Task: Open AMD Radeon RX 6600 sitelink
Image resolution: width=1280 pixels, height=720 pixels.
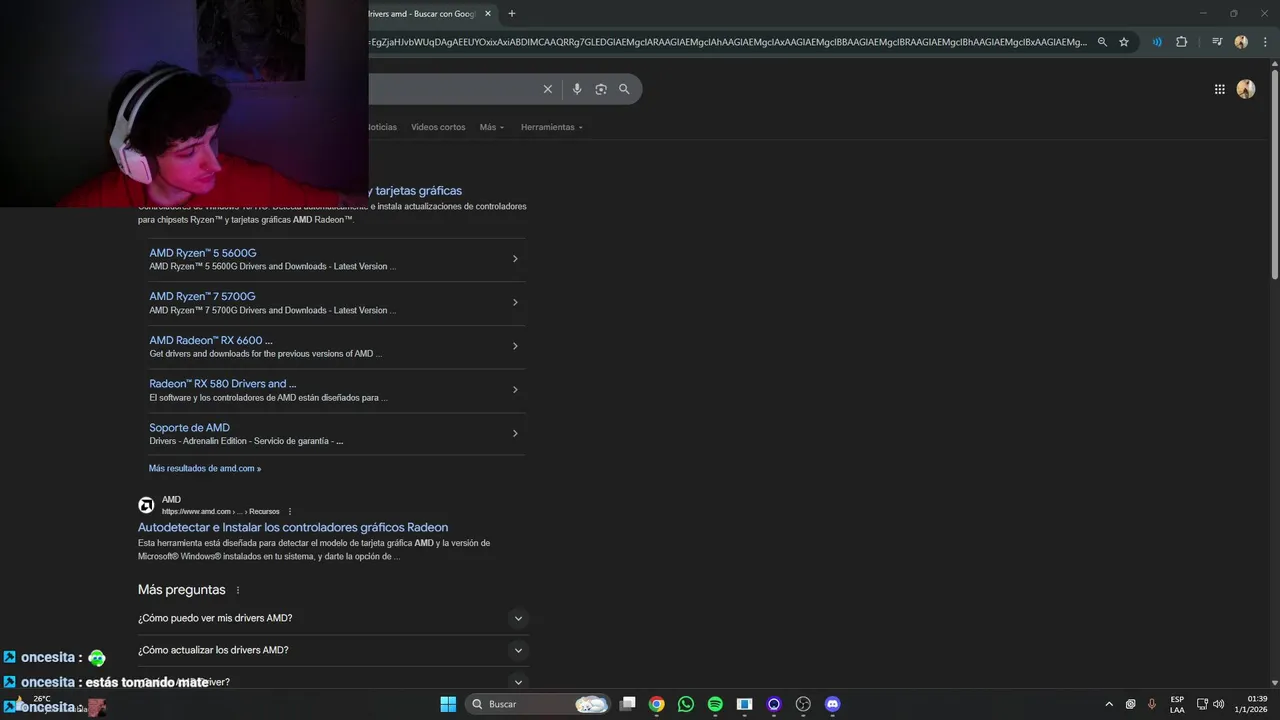Action: point(211,340)
